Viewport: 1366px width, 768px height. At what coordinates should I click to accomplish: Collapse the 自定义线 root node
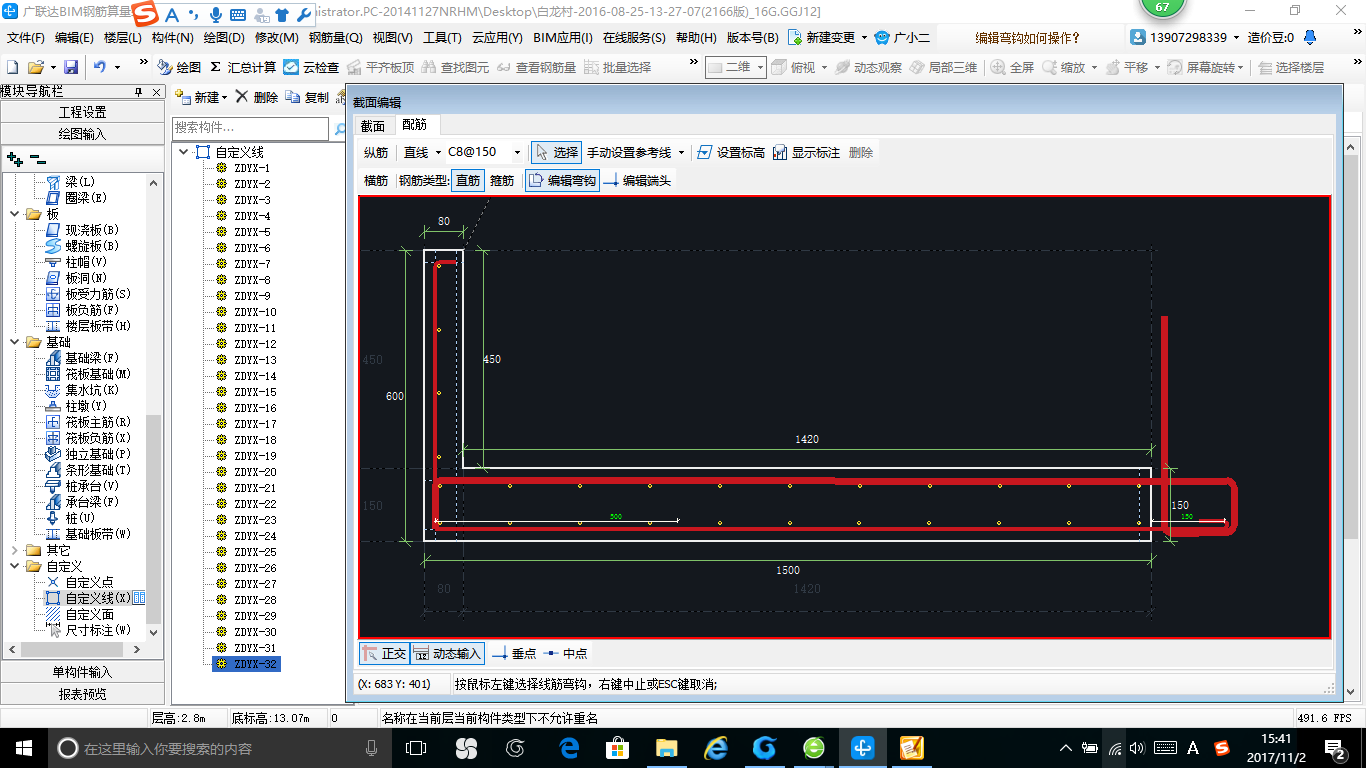pyautogui.click(x=184, y=152)
